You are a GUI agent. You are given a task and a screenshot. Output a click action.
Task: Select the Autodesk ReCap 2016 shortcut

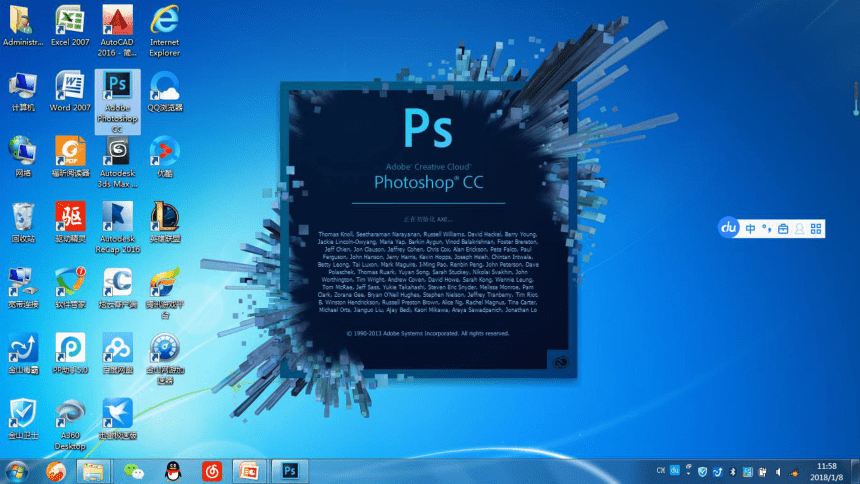[117, 228]
